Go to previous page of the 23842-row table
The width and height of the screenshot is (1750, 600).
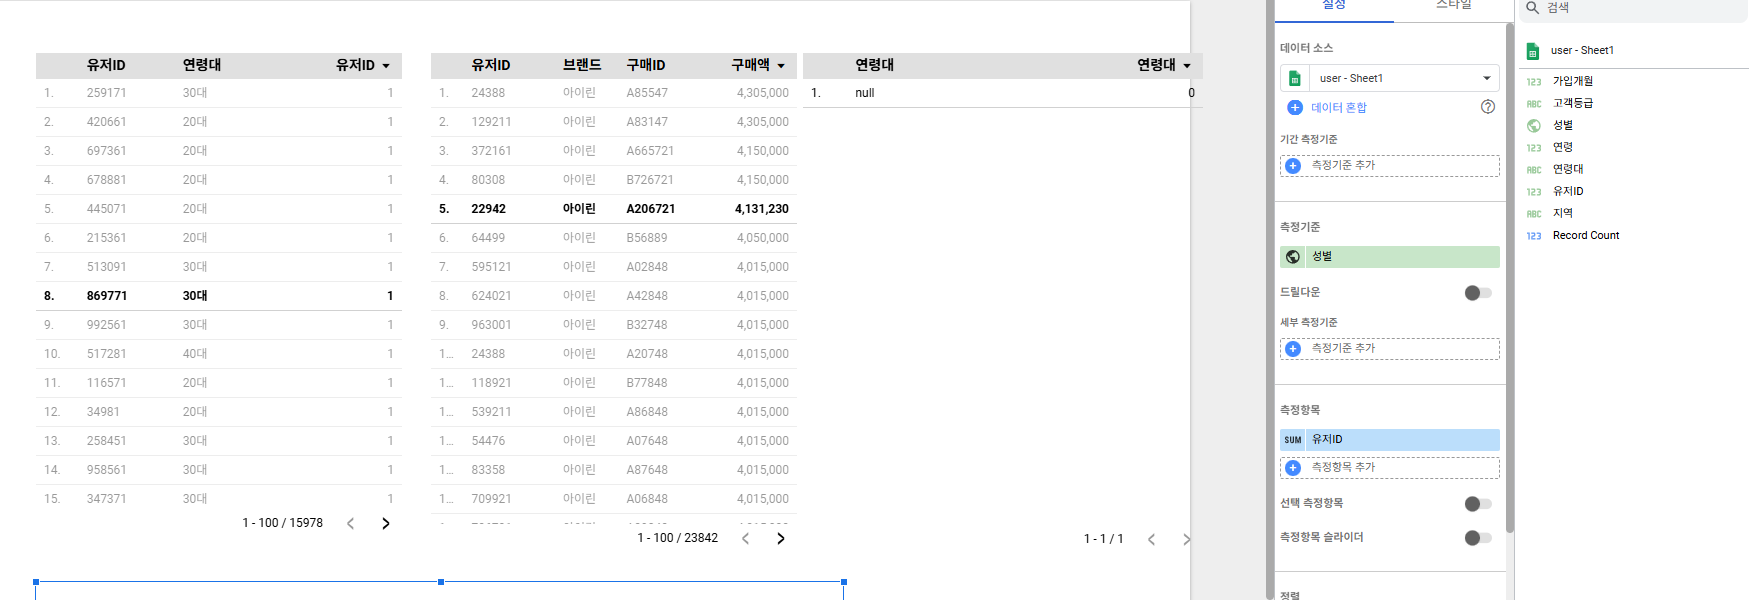pos(745,539)
